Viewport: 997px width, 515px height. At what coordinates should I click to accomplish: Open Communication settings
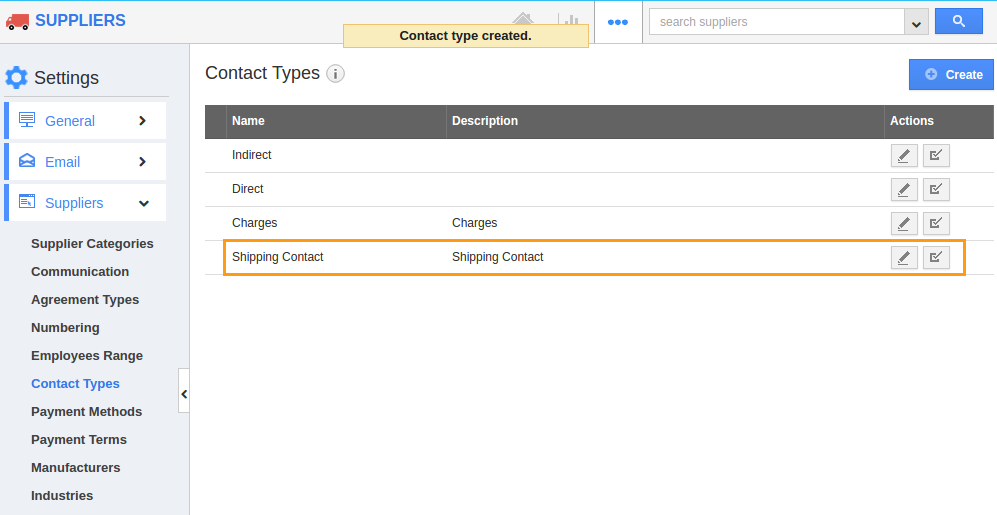click(80, 271)
